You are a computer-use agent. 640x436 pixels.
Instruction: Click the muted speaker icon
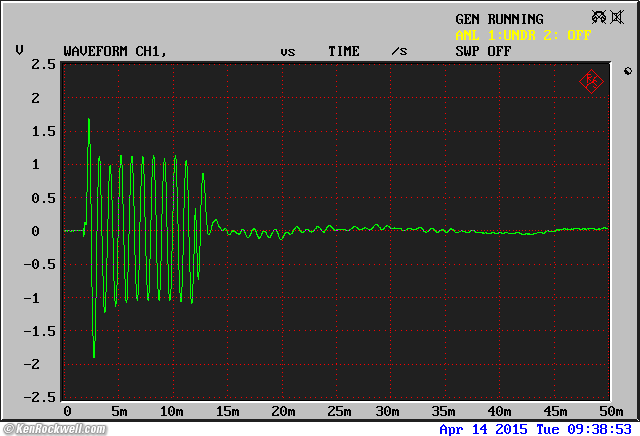(619, 18)
